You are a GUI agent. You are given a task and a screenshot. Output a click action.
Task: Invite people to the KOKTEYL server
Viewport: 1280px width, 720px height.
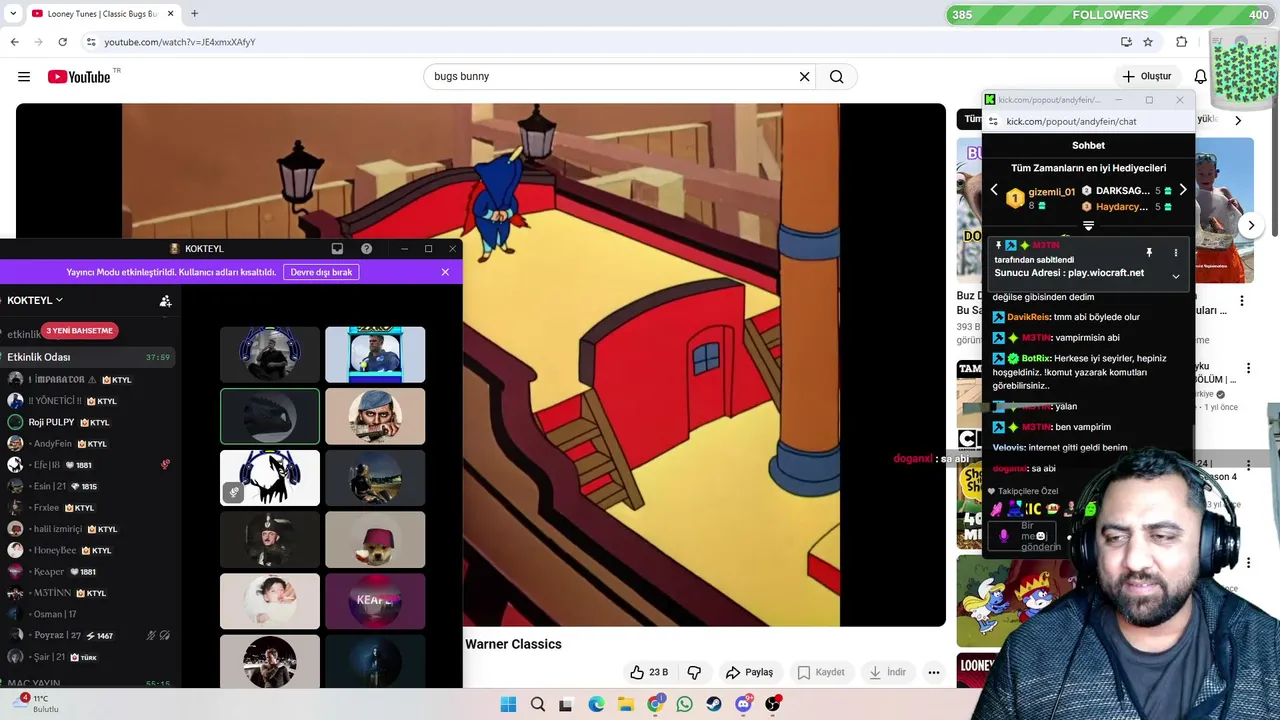165,300
